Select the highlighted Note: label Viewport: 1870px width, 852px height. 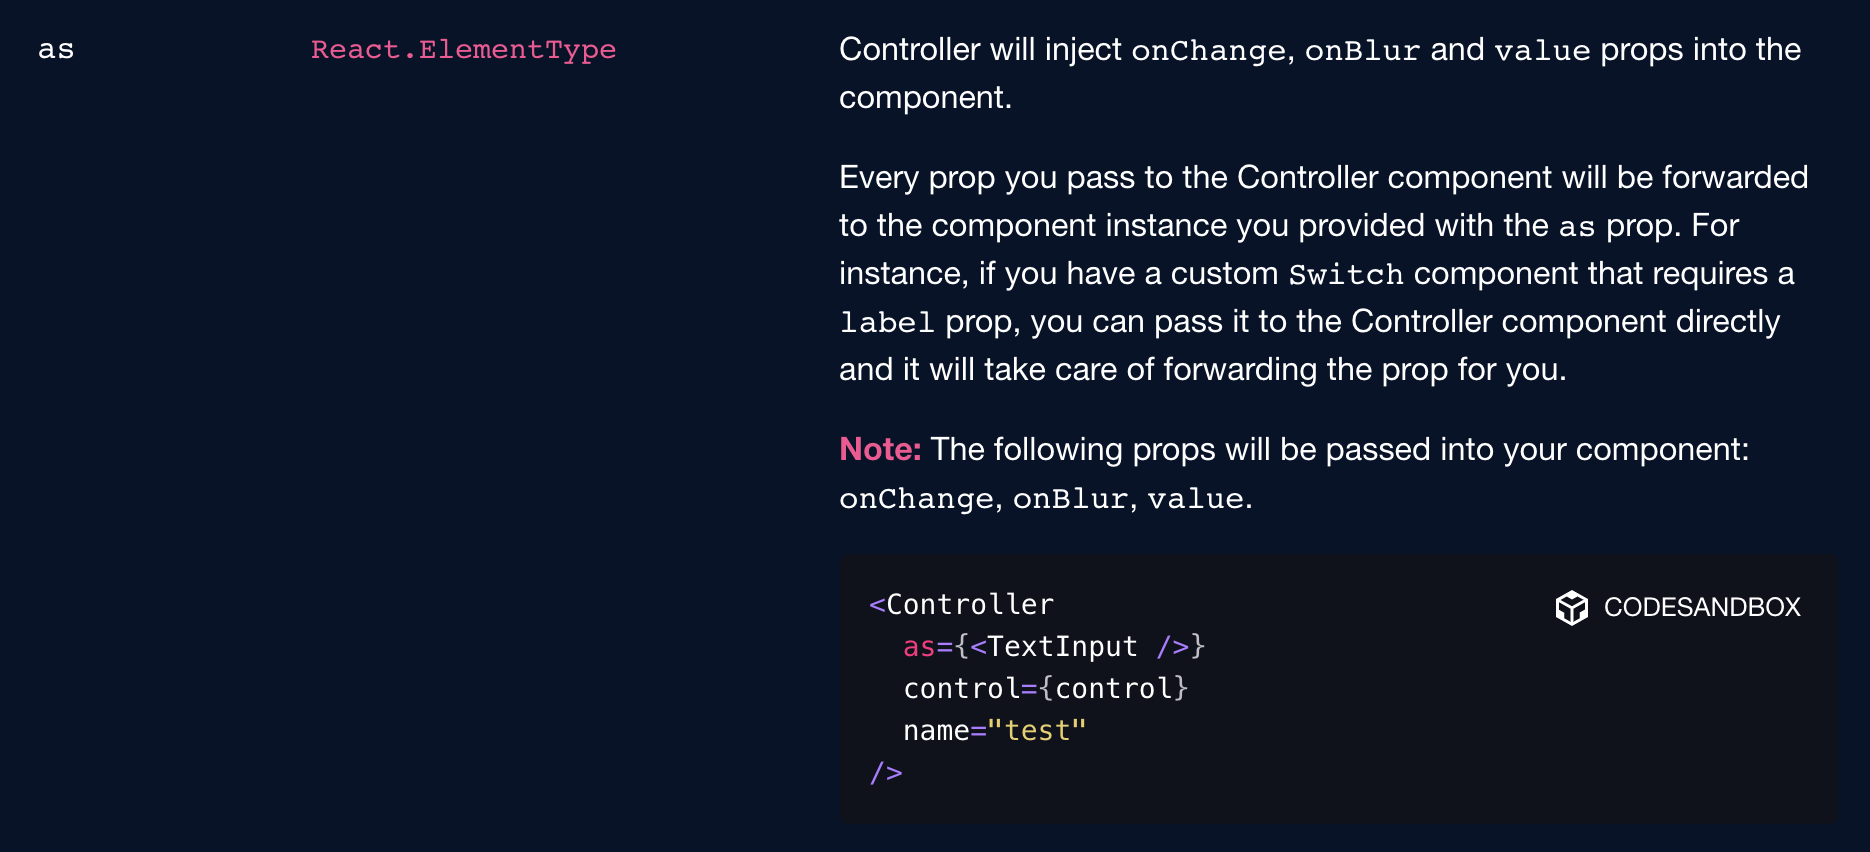(x=878, y=449)
